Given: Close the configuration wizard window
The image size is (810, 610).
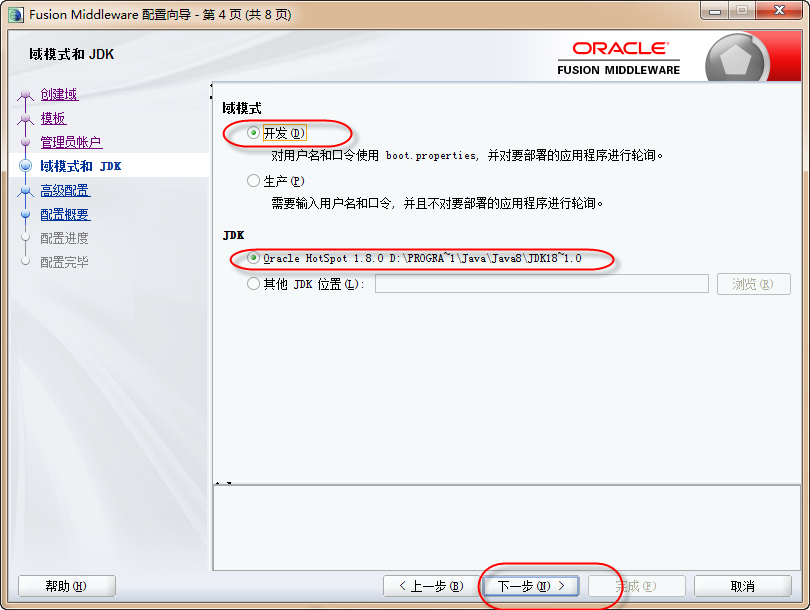Looking at the screenshot, I should coord(780,11).
